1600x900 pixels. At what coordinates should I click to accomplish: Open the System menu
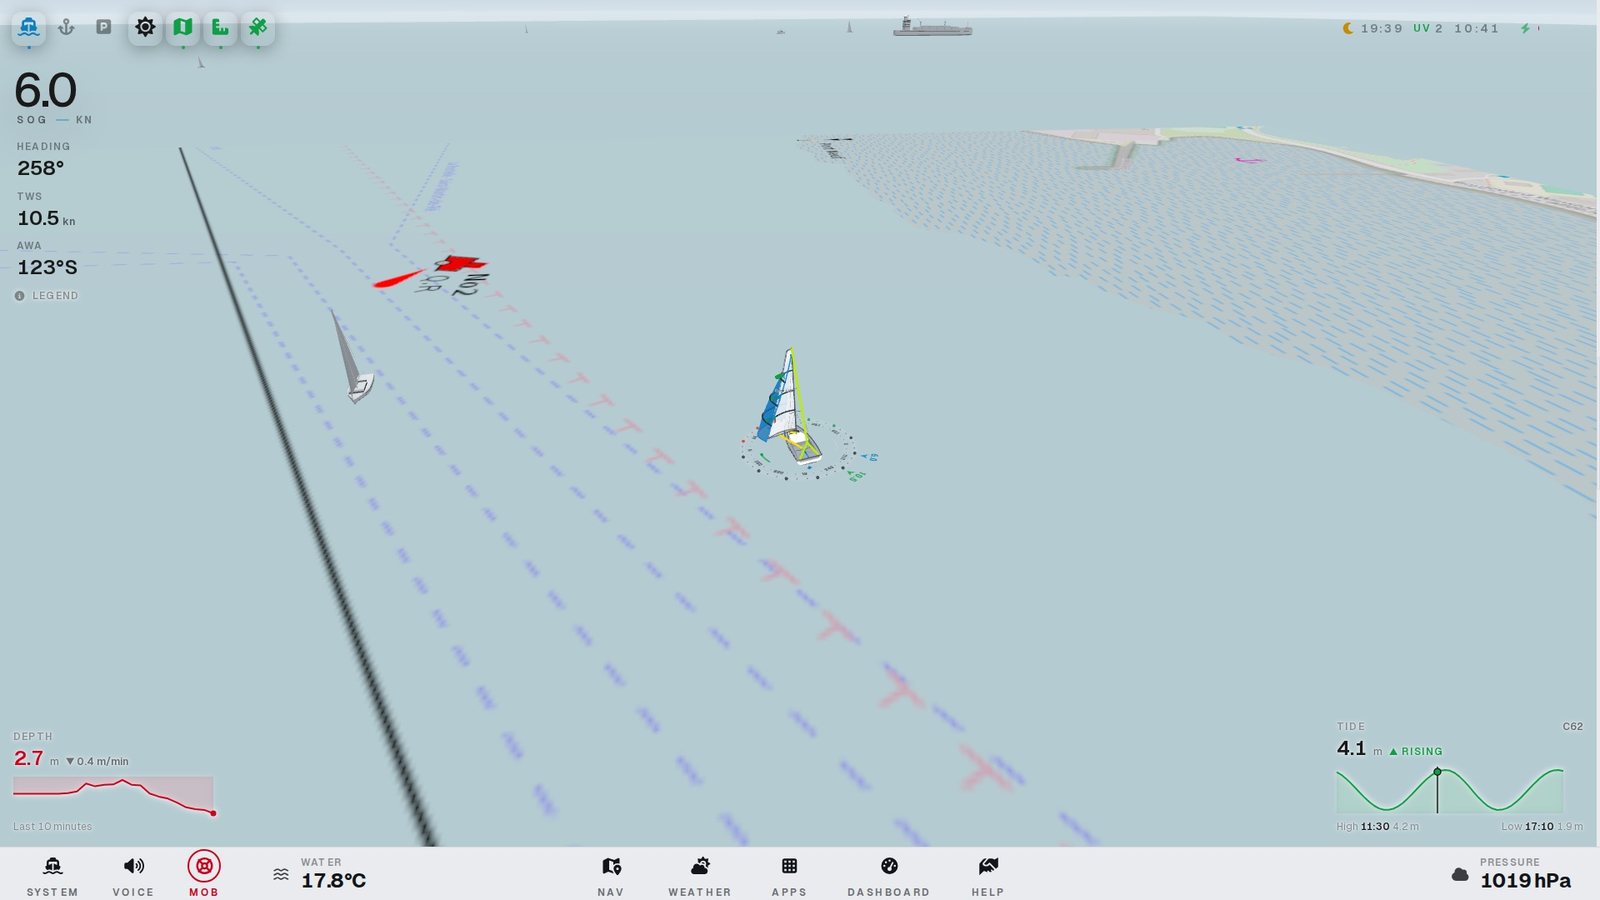(x=52, y=875)
